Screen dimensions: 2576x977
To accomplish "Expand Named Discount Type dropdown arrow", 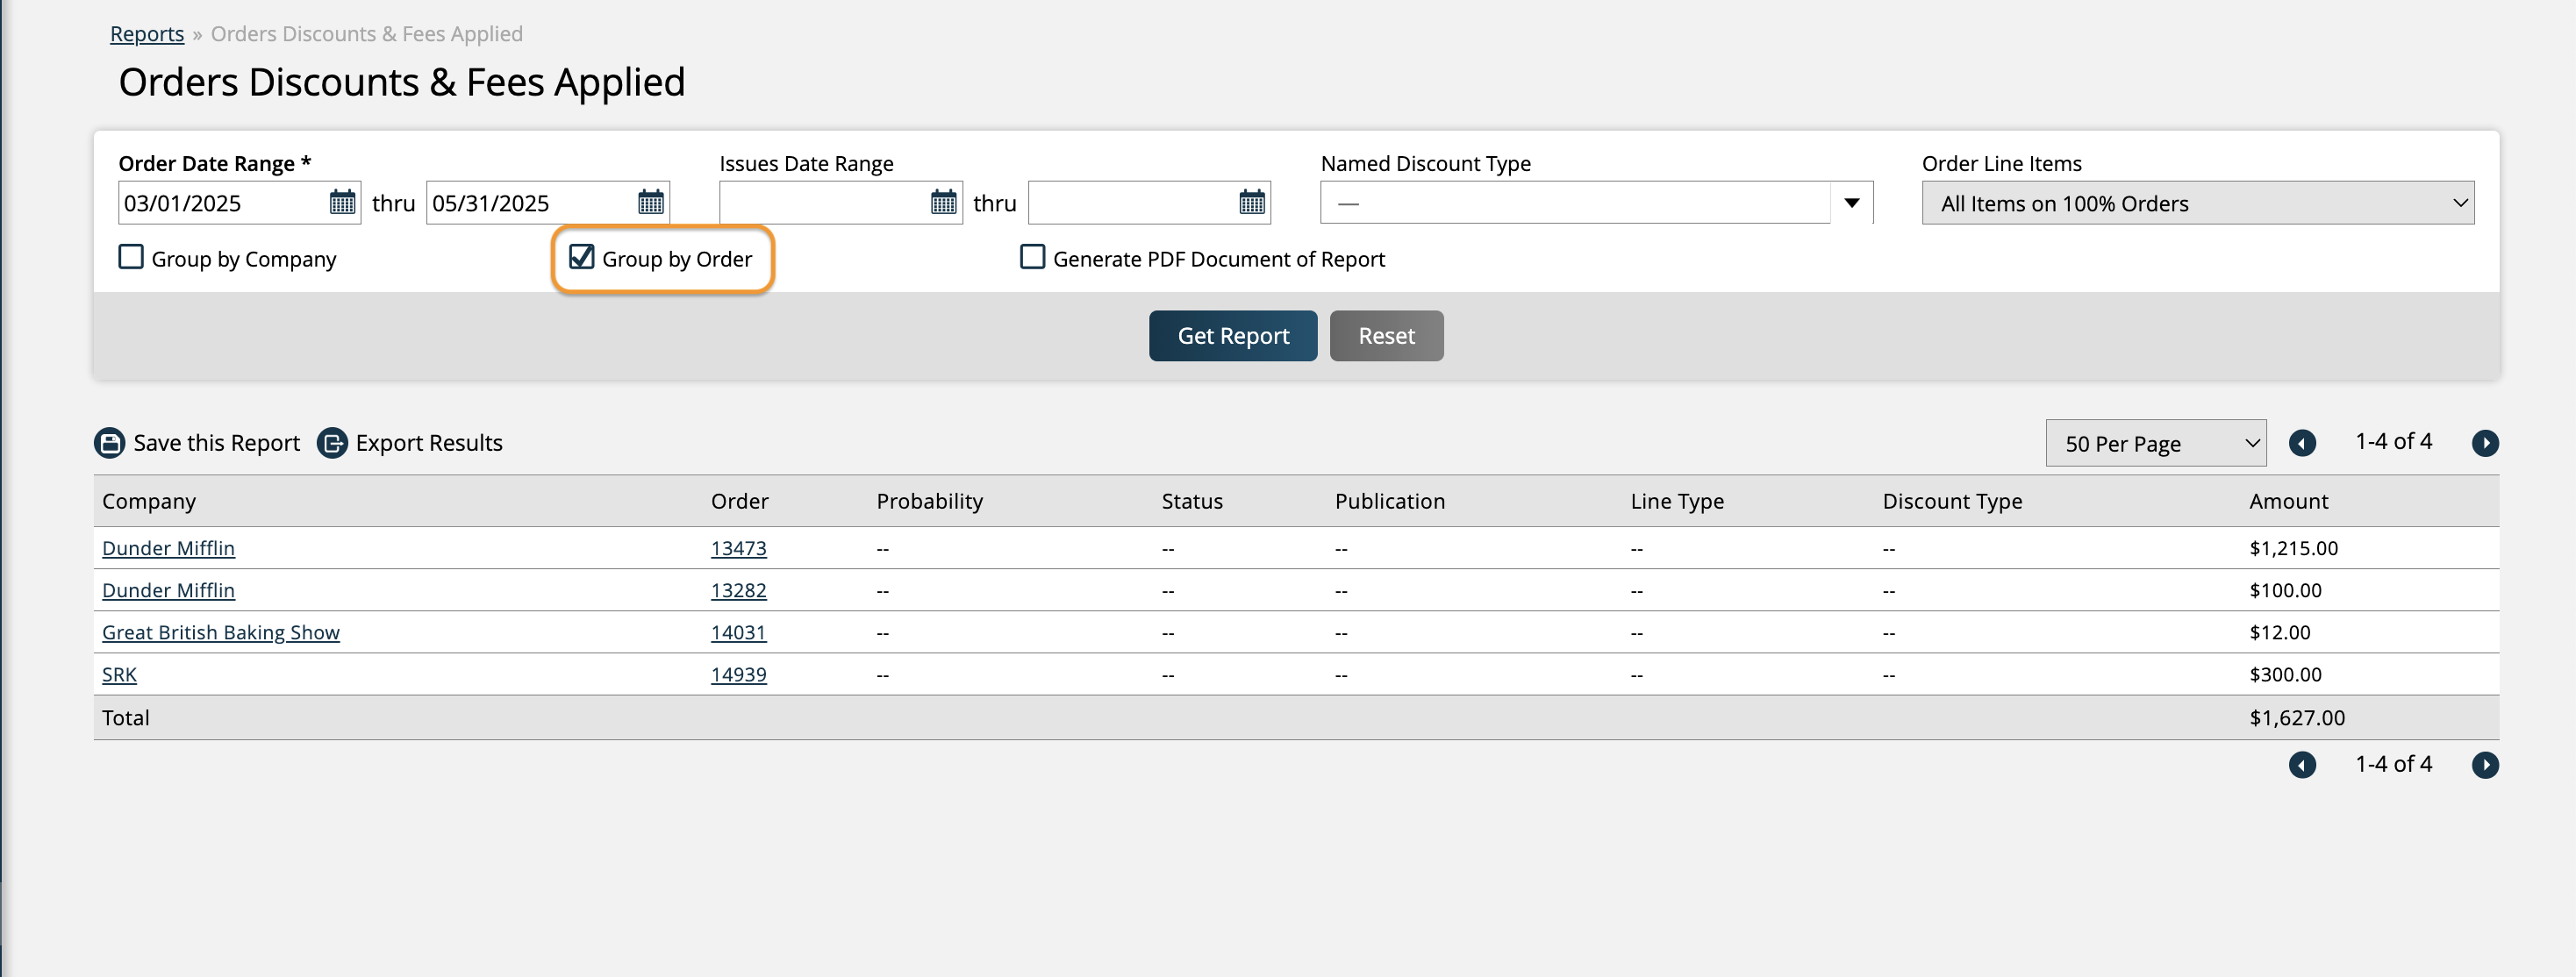I will pyautogui.click(x=1851, y=203).
